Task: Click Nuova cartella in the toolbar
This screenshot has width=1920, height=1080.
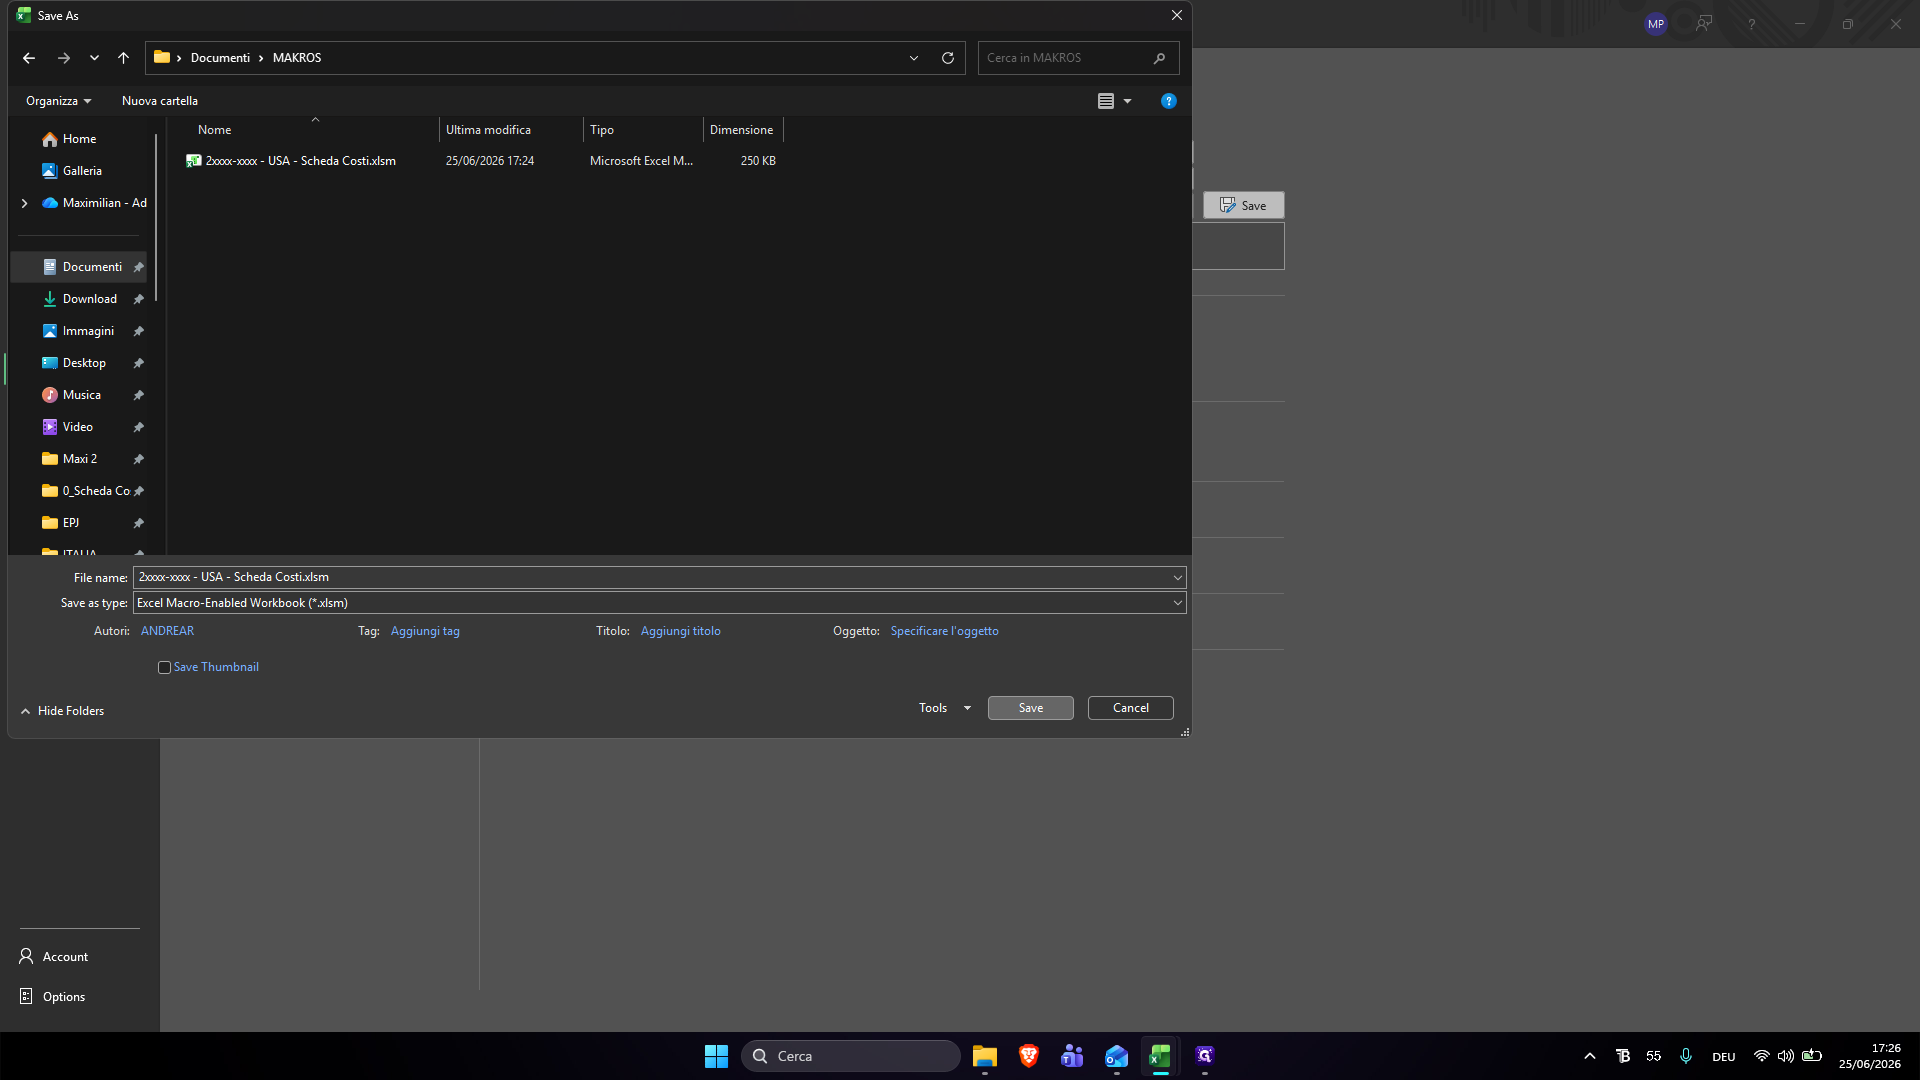Action: click(x=160, y=101)
